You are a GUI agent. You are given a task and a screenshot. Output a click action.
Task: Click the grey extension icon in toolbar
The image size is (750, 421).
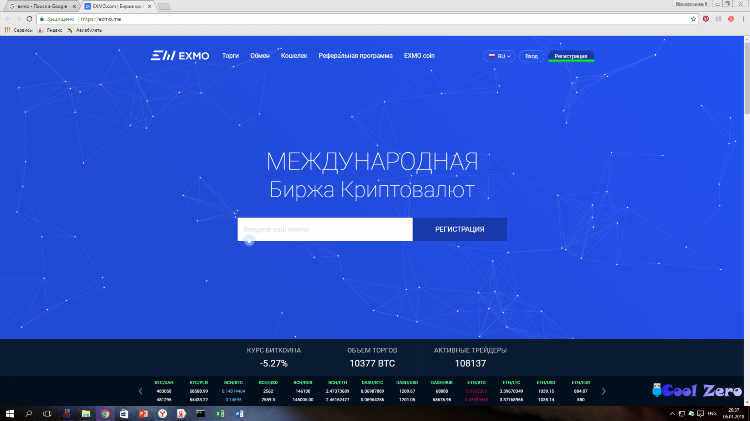click(x=718, y=19)
